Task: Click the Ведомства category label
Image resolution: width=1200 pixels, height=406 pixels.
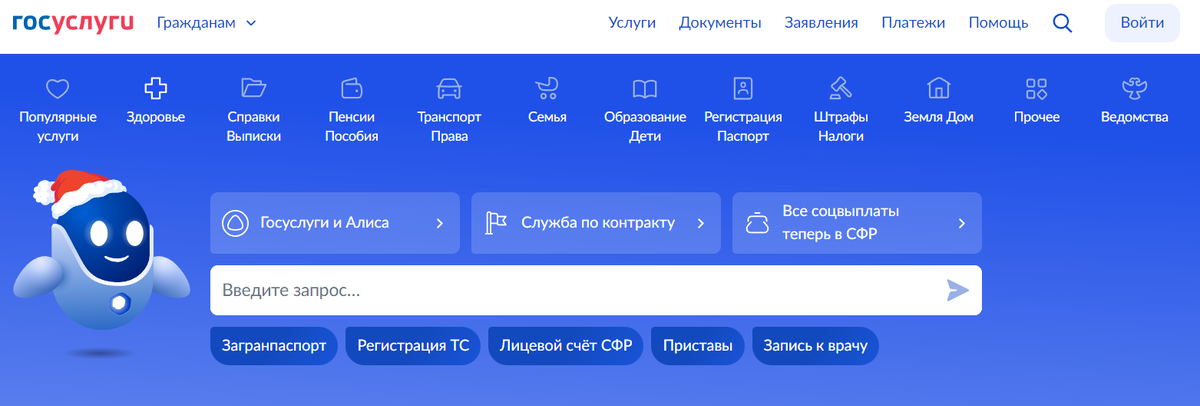Action: pos(1134,117)
